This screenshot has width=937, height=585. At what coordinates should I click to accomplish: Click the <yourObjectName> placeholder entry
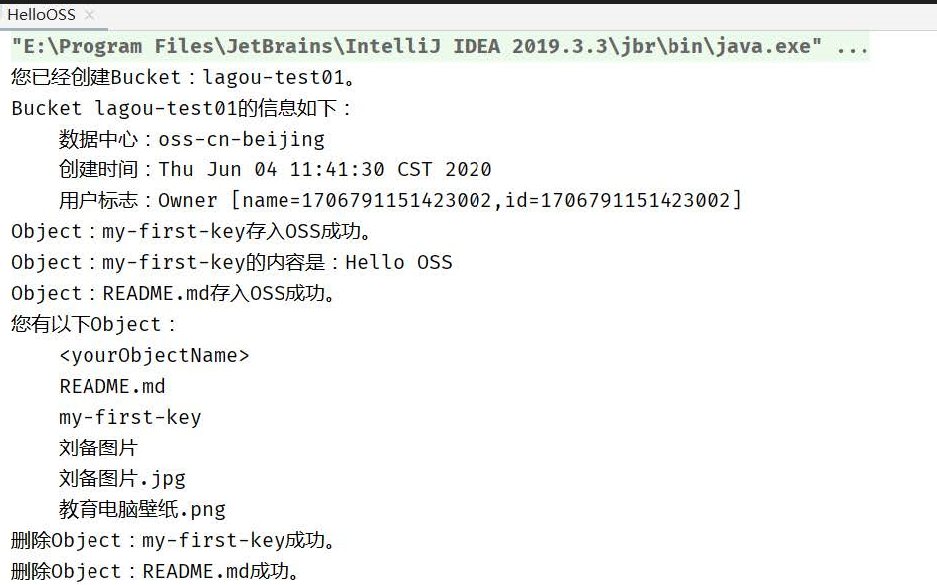(x=155, y=354)
